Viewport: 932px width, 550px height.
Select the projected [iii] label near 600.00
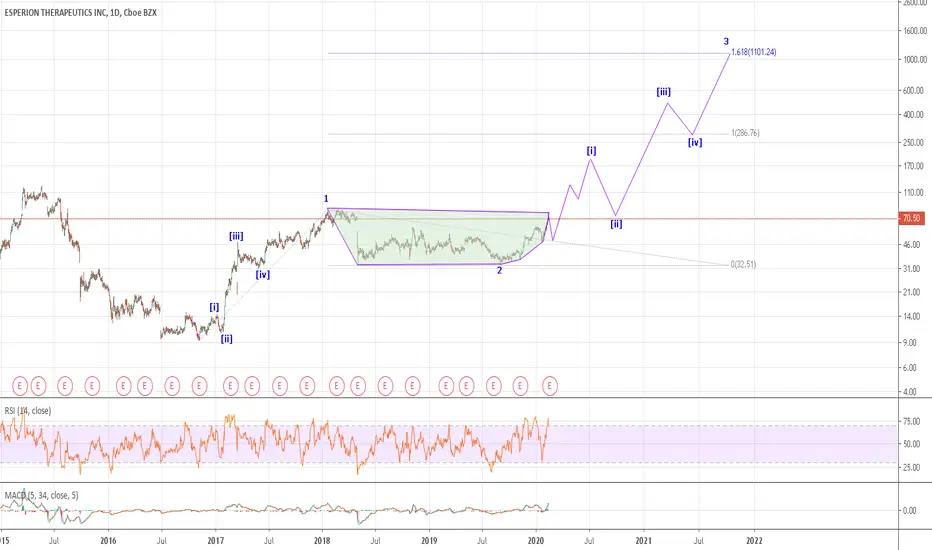663,92
